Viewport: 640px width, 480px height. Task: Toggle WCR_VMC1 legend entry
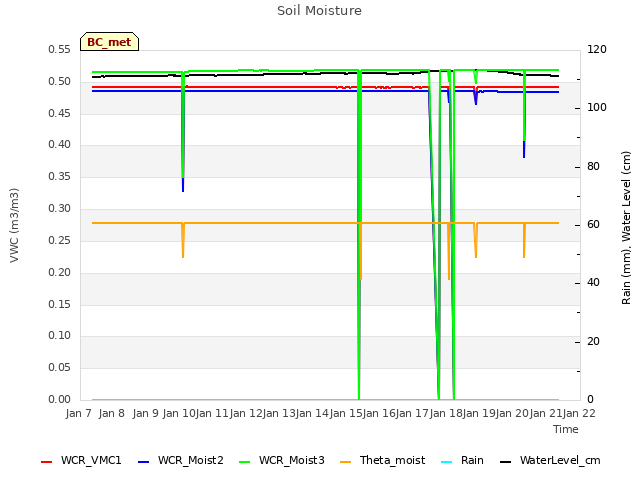pyautogui.click(x=81, y=460)
